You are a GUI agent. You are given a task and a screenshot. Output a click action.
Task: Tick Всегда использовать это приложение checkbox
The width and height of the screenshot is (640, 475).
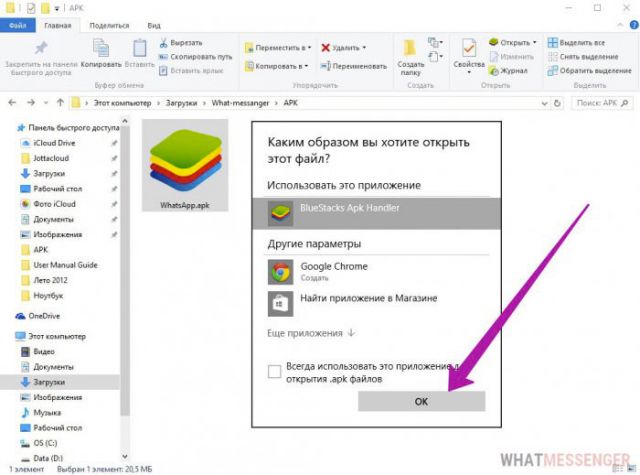click(274, 372)
